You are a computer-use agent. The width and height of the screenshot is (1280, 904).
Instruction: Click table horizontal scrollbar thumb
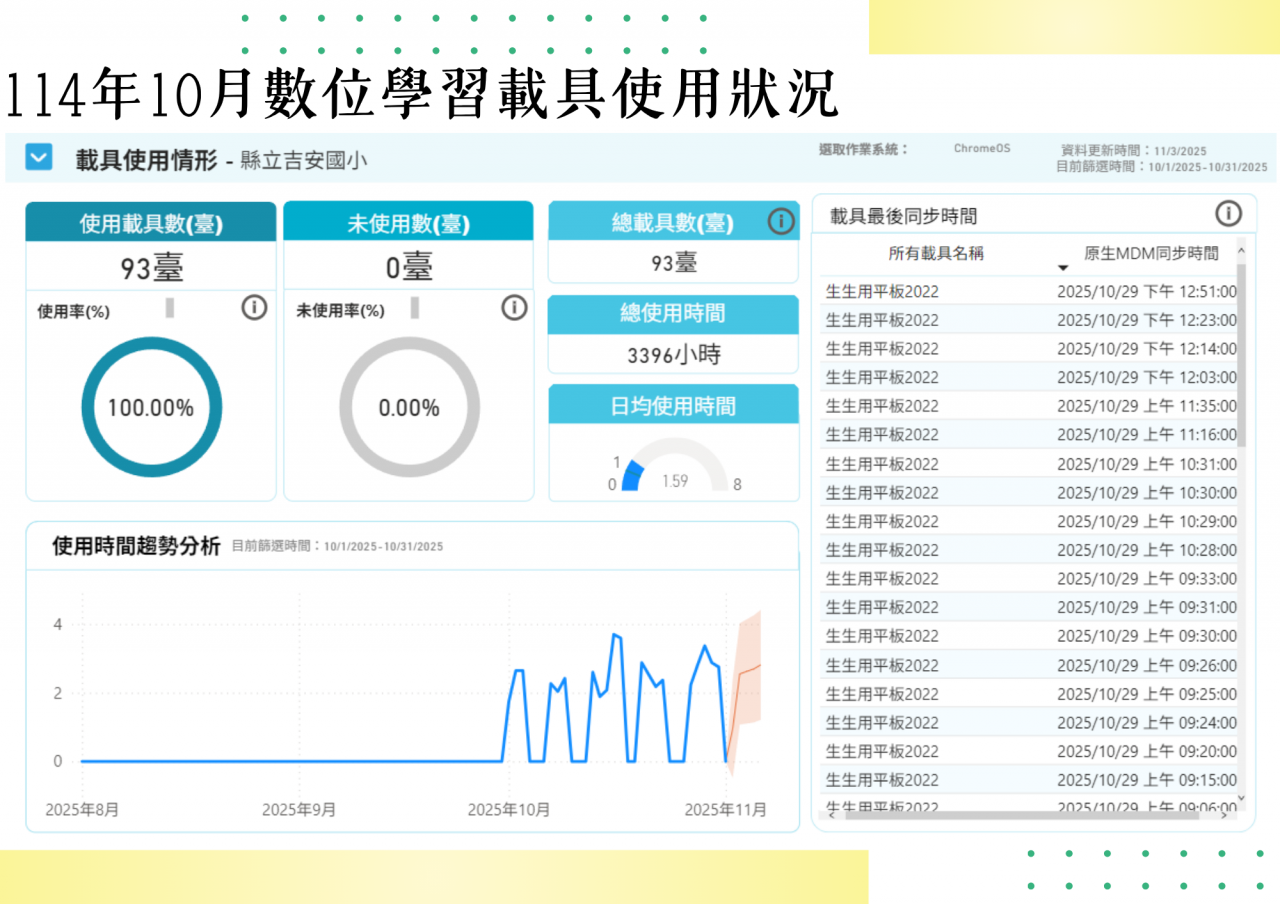tap(1021, 815)
